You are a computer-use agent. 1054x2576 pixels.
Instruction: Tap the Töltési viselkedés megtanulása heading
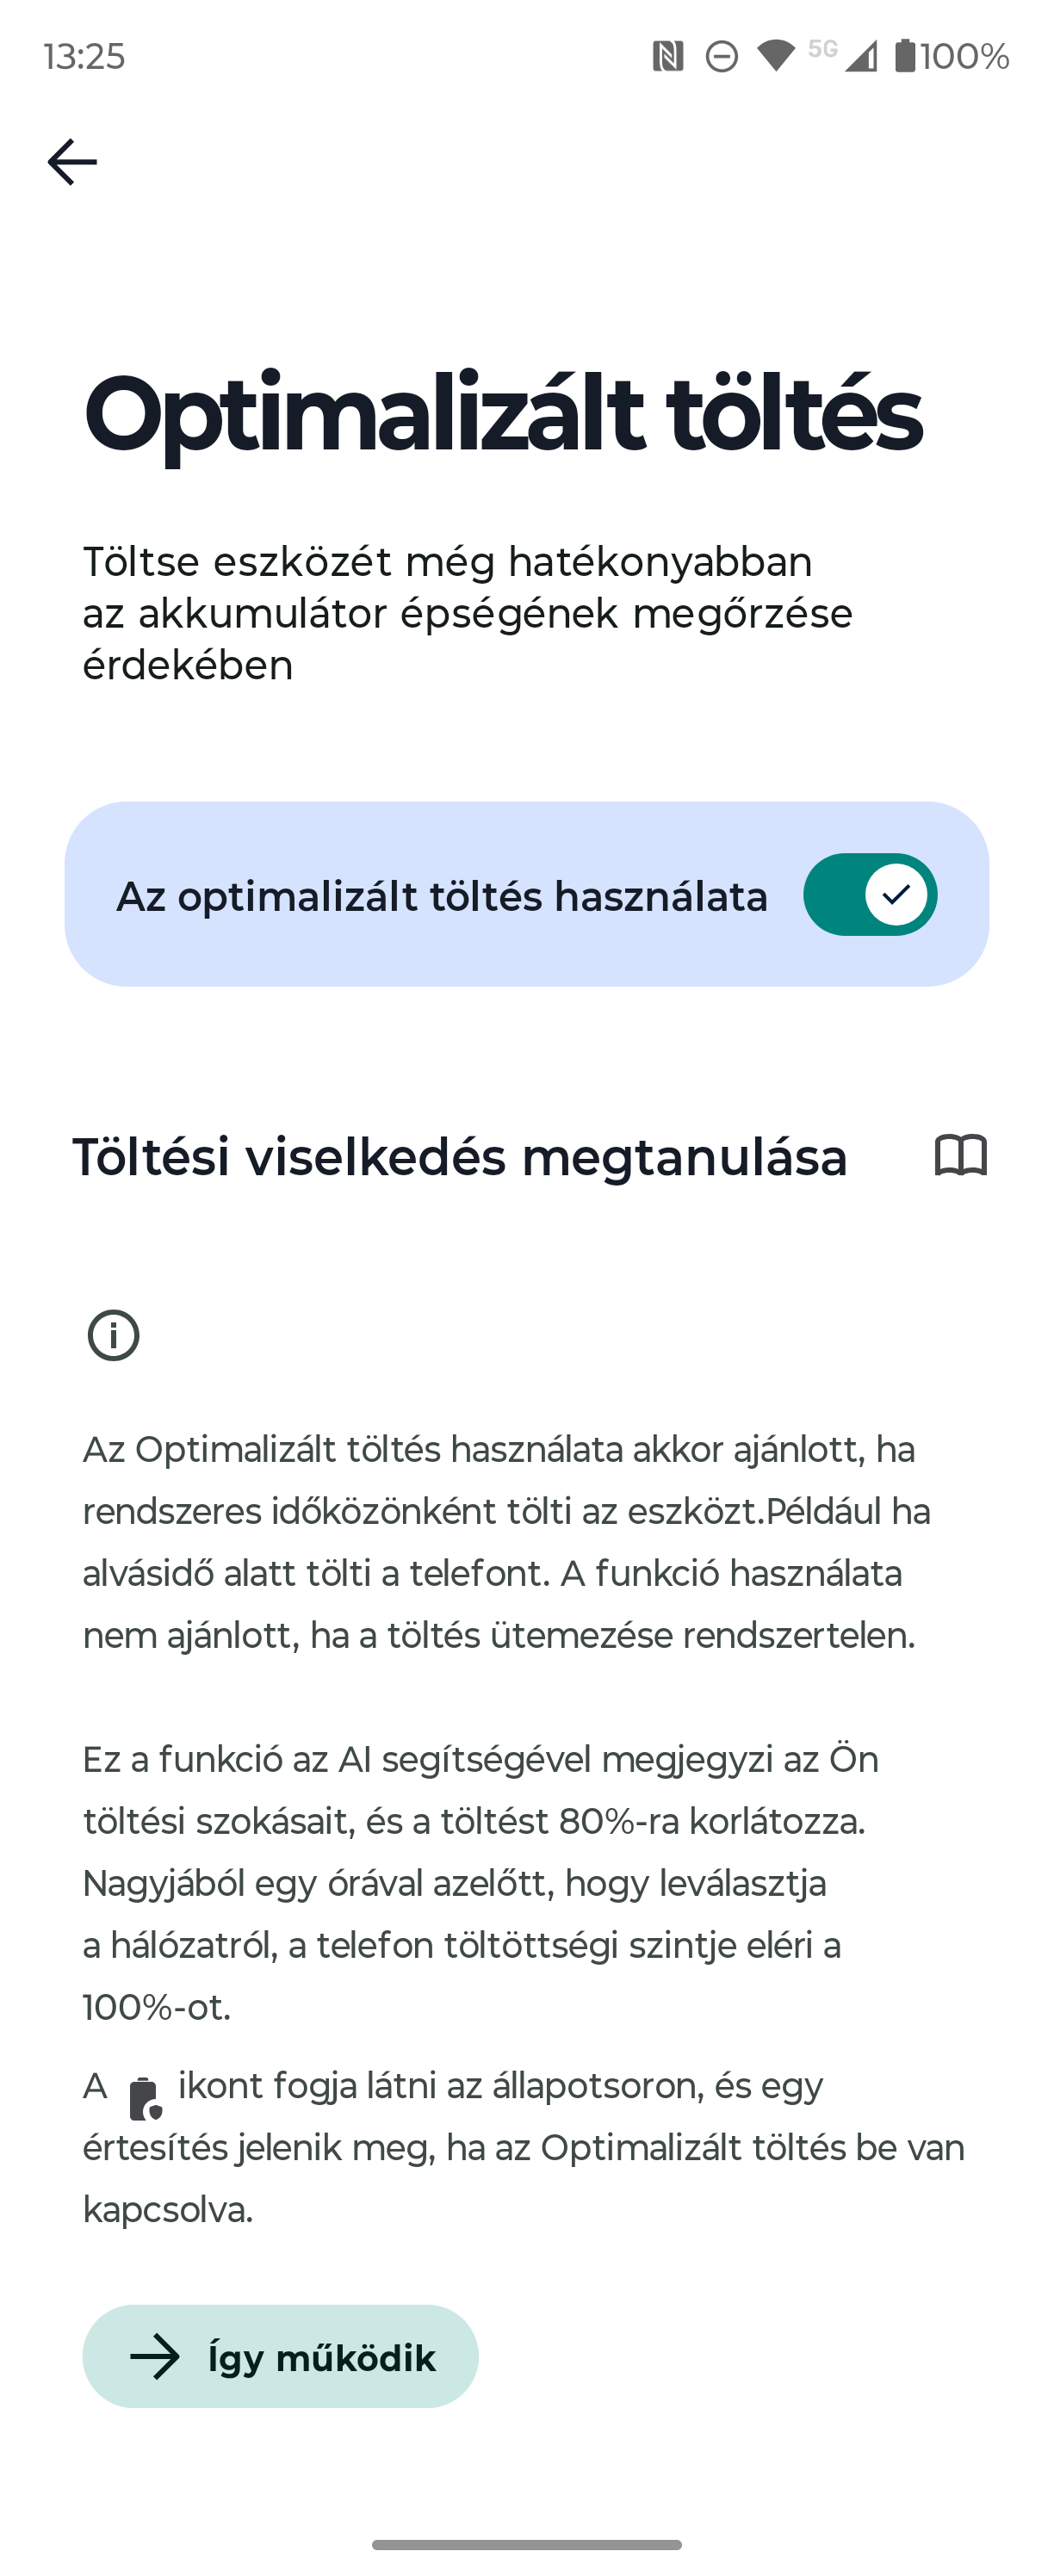point(460,1157)
